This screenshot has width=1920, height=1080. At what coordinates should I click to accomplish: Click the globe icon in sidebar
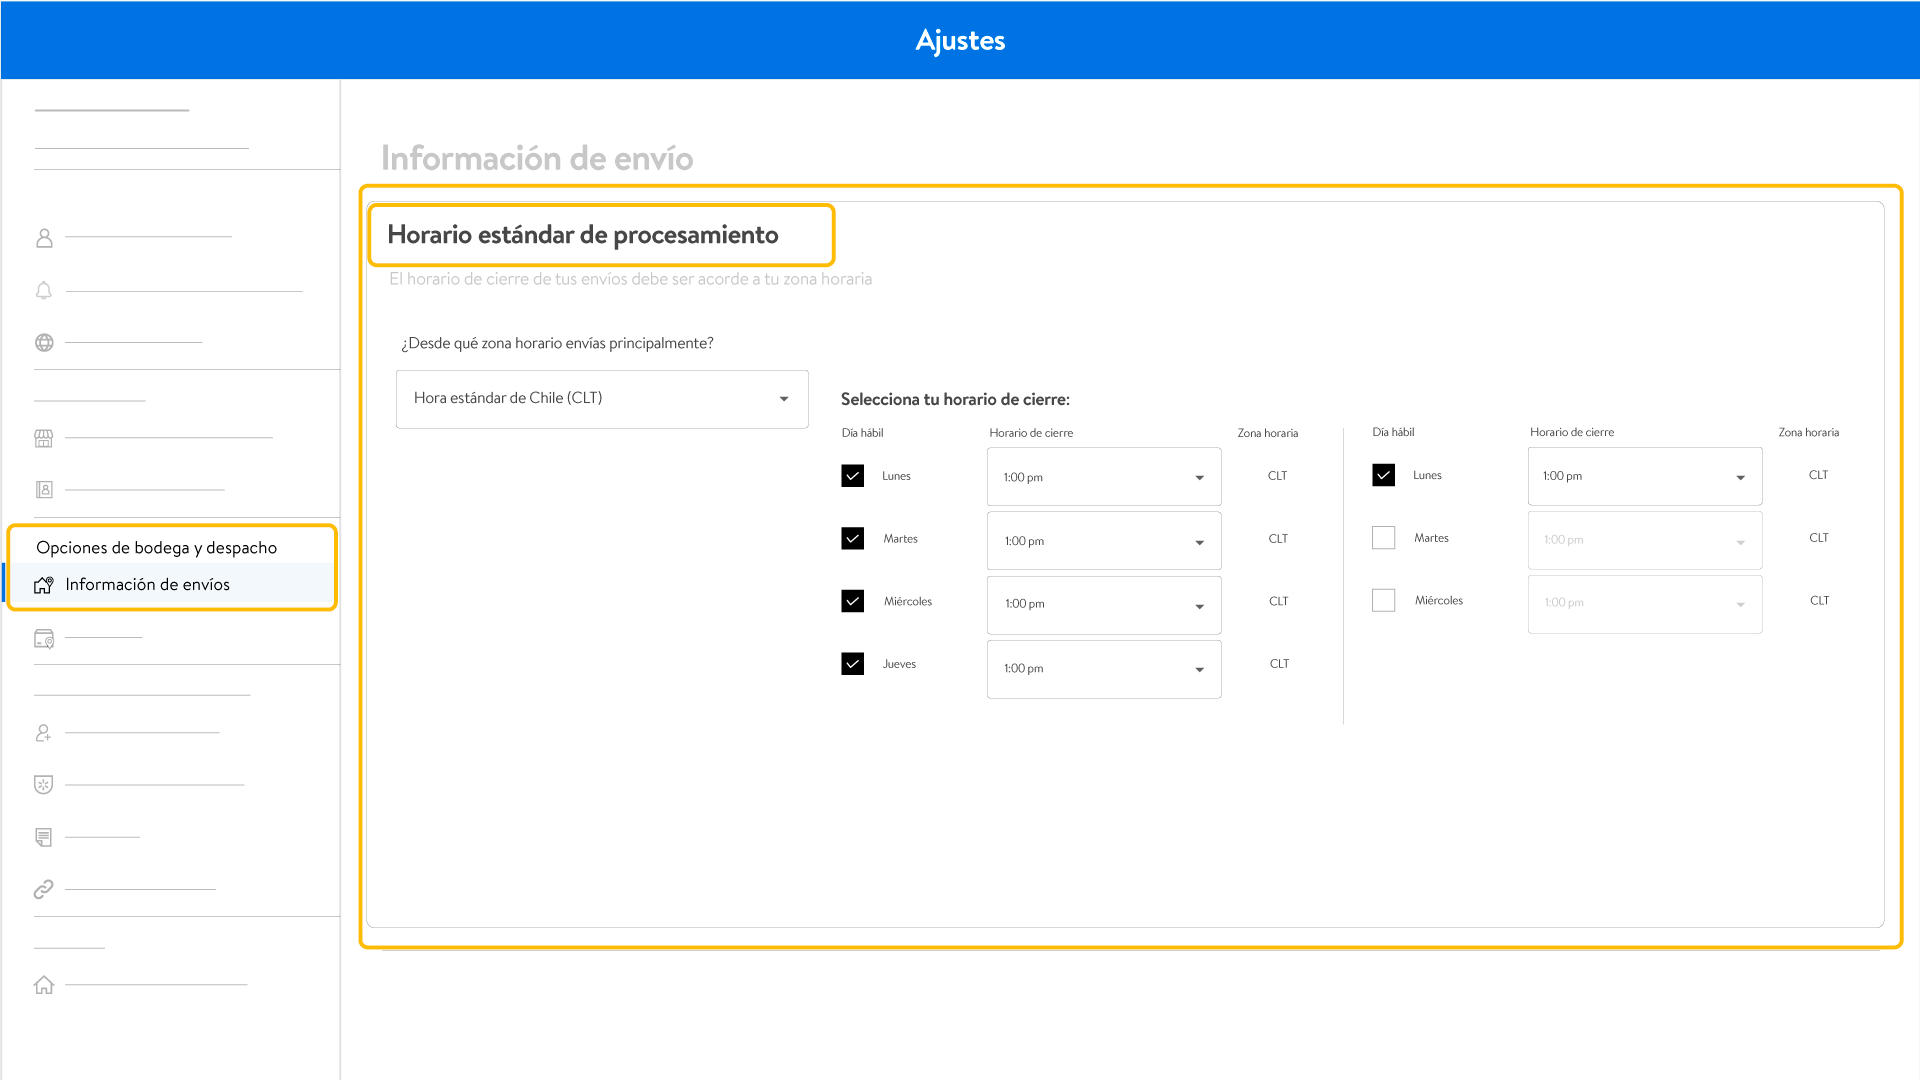44,342
